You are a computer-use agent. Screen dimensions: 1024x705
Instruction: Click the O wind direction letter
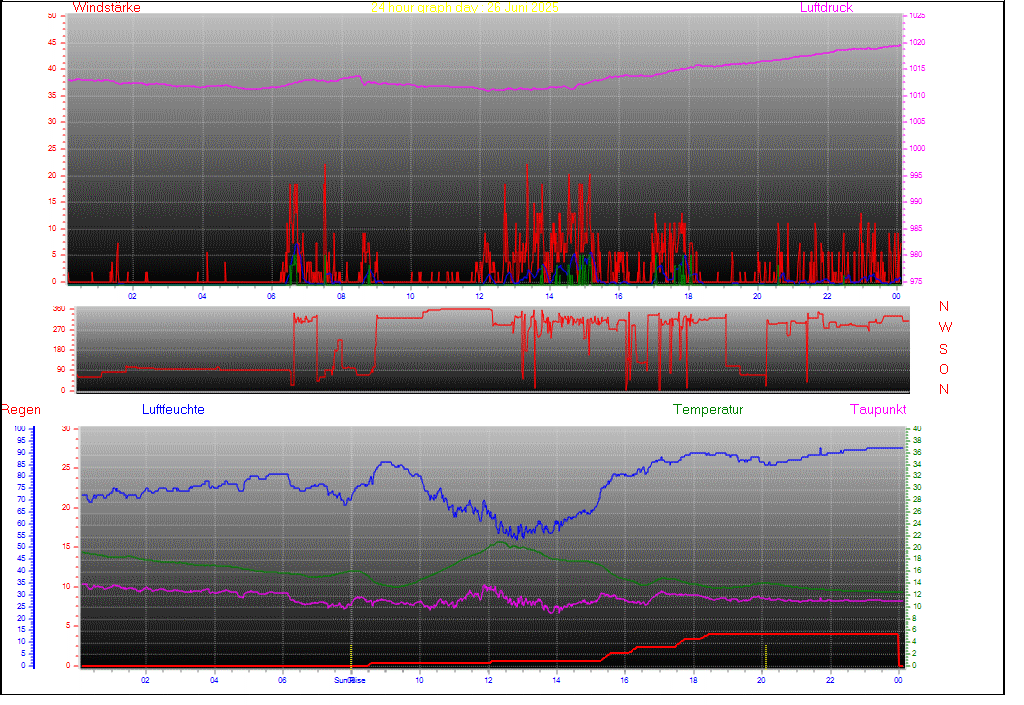tap(944, 369)
